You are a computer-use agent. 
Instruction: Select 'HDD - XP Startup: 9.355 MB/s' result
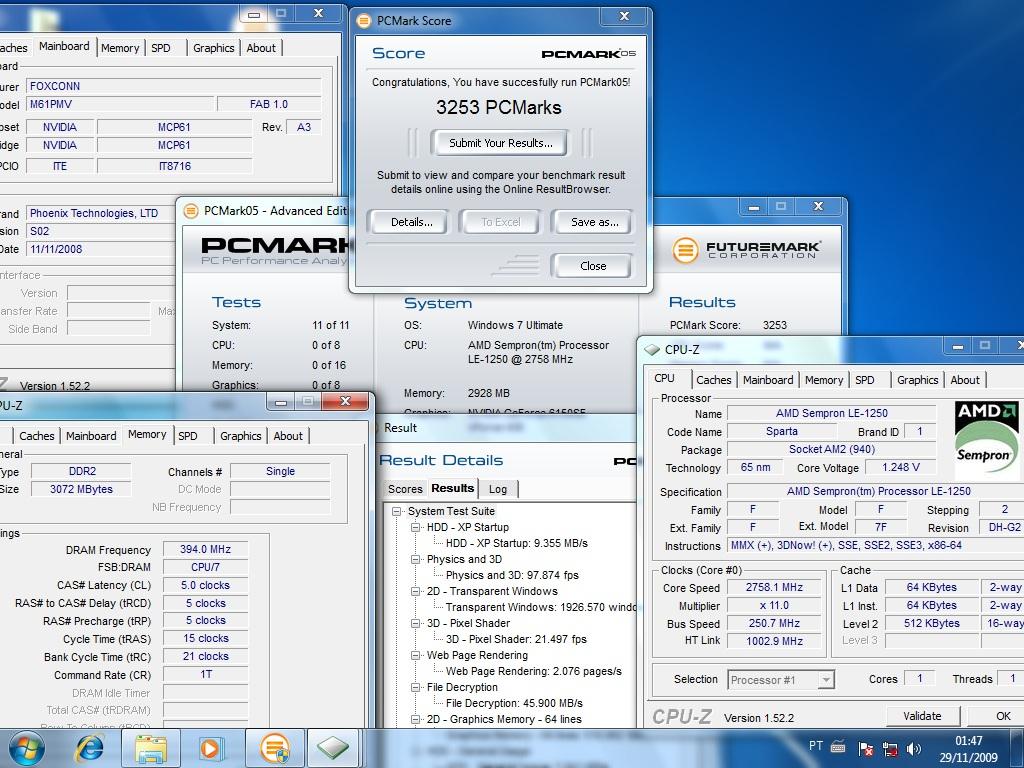click(x=517, y=543)
